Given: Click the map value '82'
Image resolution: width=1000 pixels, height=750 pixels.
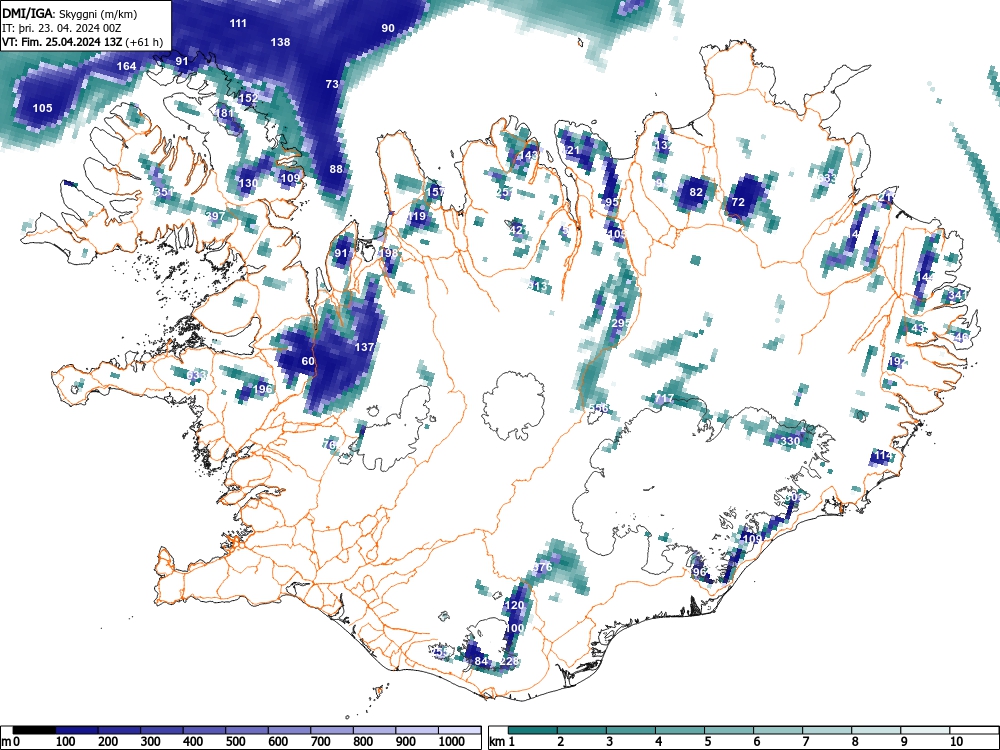Looking at the screenshot, I should 696,192.
